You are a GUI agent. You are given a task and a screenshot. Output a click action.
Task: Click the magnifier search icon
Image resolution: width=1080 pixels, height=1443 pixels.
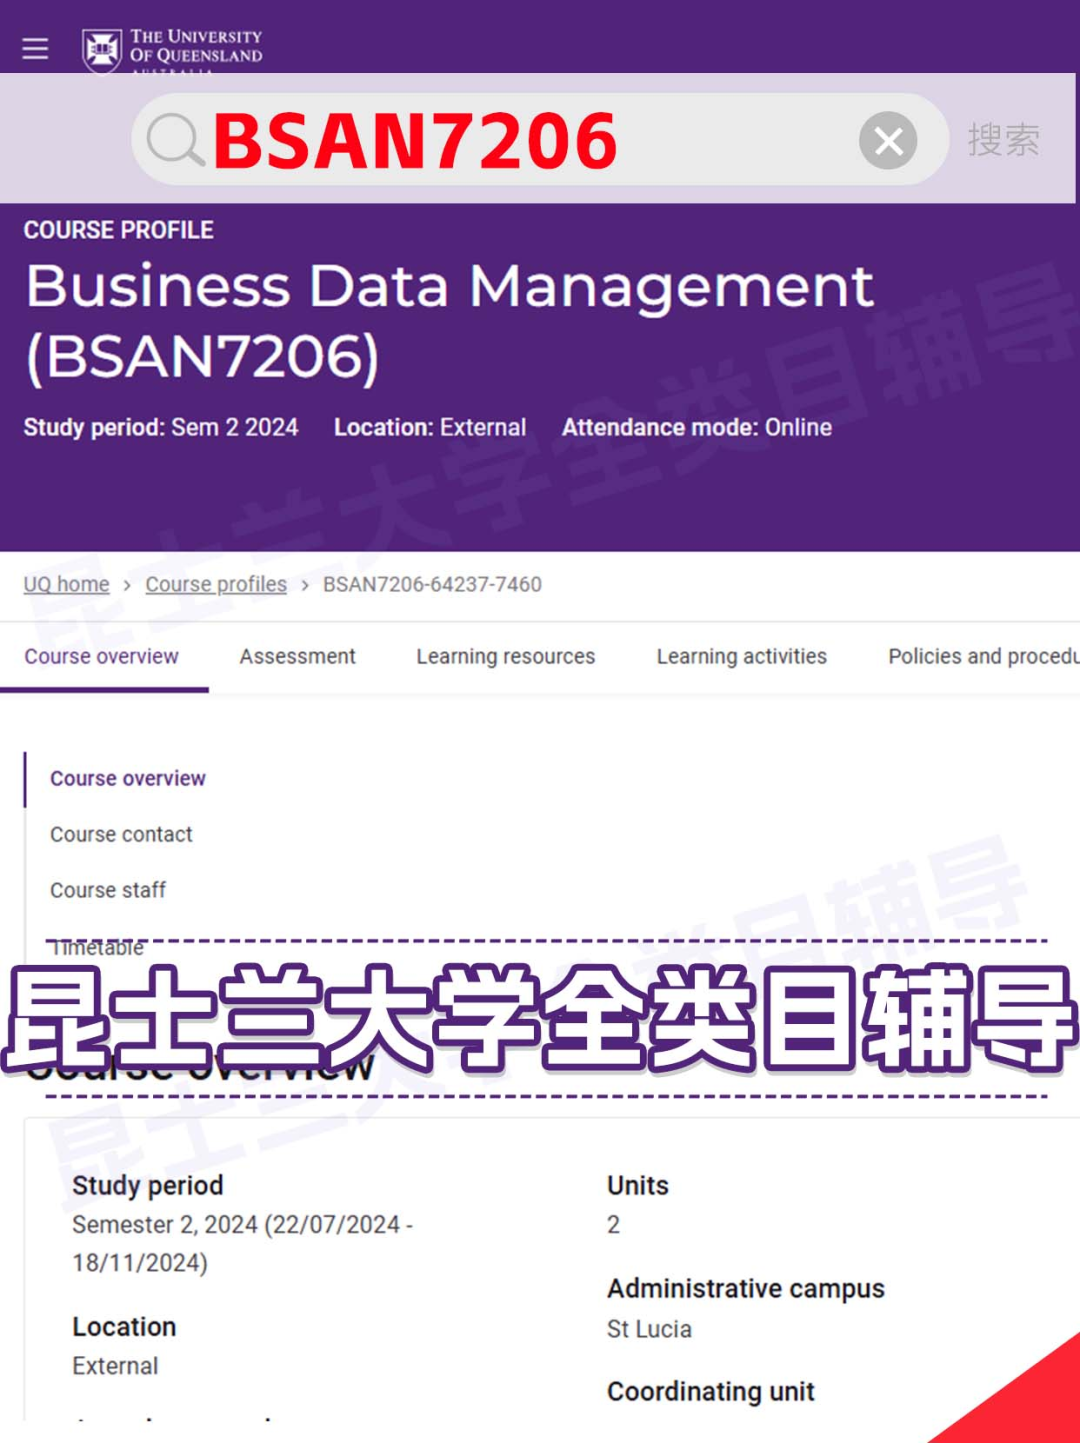click(x=175, y=139)
